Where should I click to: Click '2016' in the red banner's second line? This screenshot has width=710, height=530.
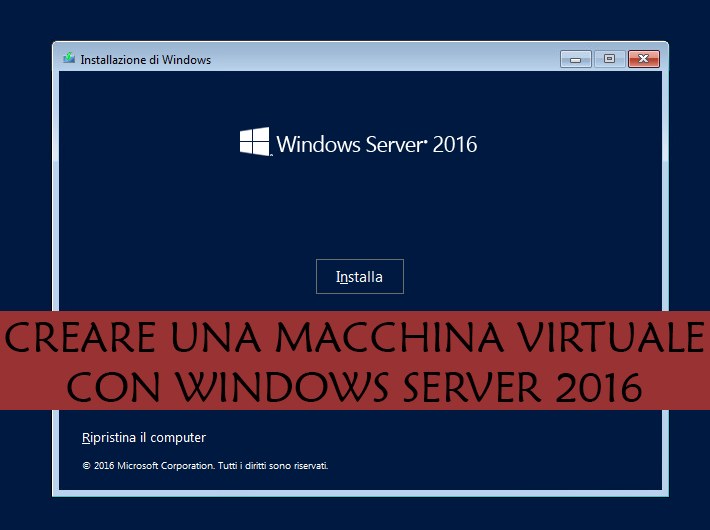coord(602,385)
